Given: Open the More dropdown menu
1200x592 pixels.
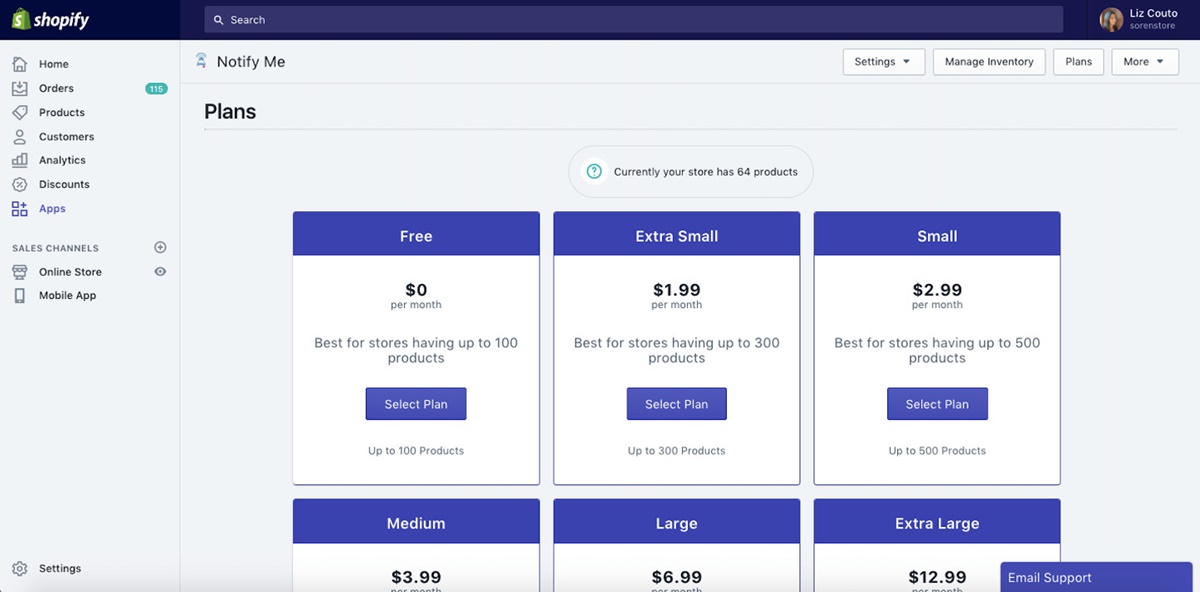Looking at the screenshot, I should point(1144,62).
